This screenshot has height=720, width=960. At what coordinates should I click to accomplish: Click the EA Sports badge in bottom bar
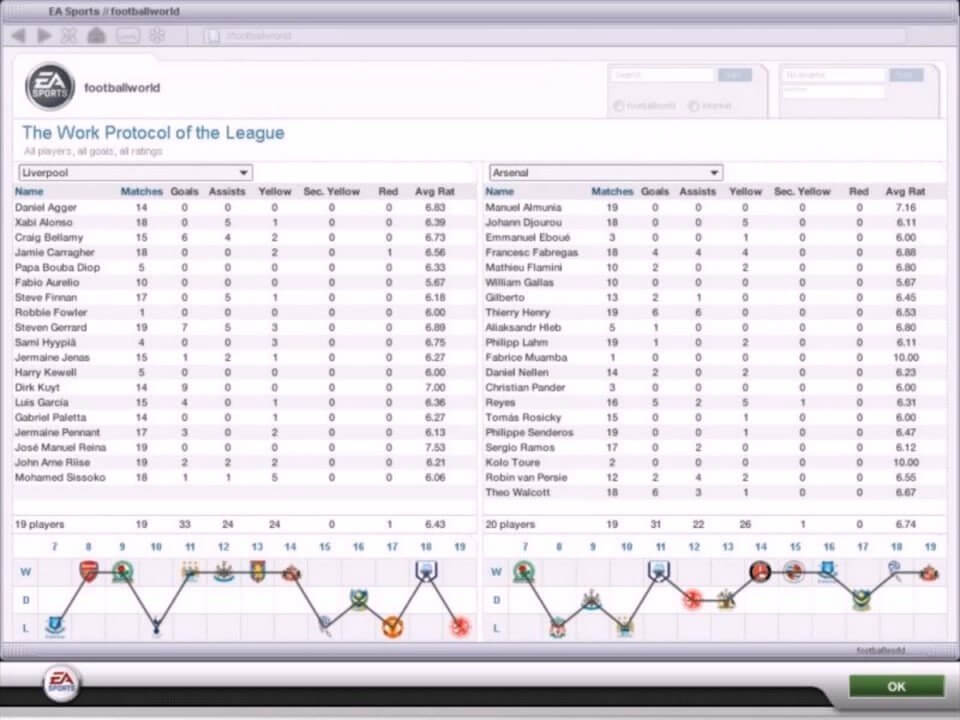[61, 681]
